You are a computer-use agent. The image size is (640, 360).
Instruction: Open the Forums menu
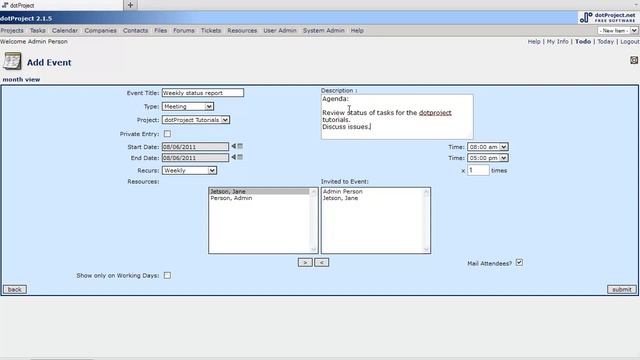[x=184, y=31]
